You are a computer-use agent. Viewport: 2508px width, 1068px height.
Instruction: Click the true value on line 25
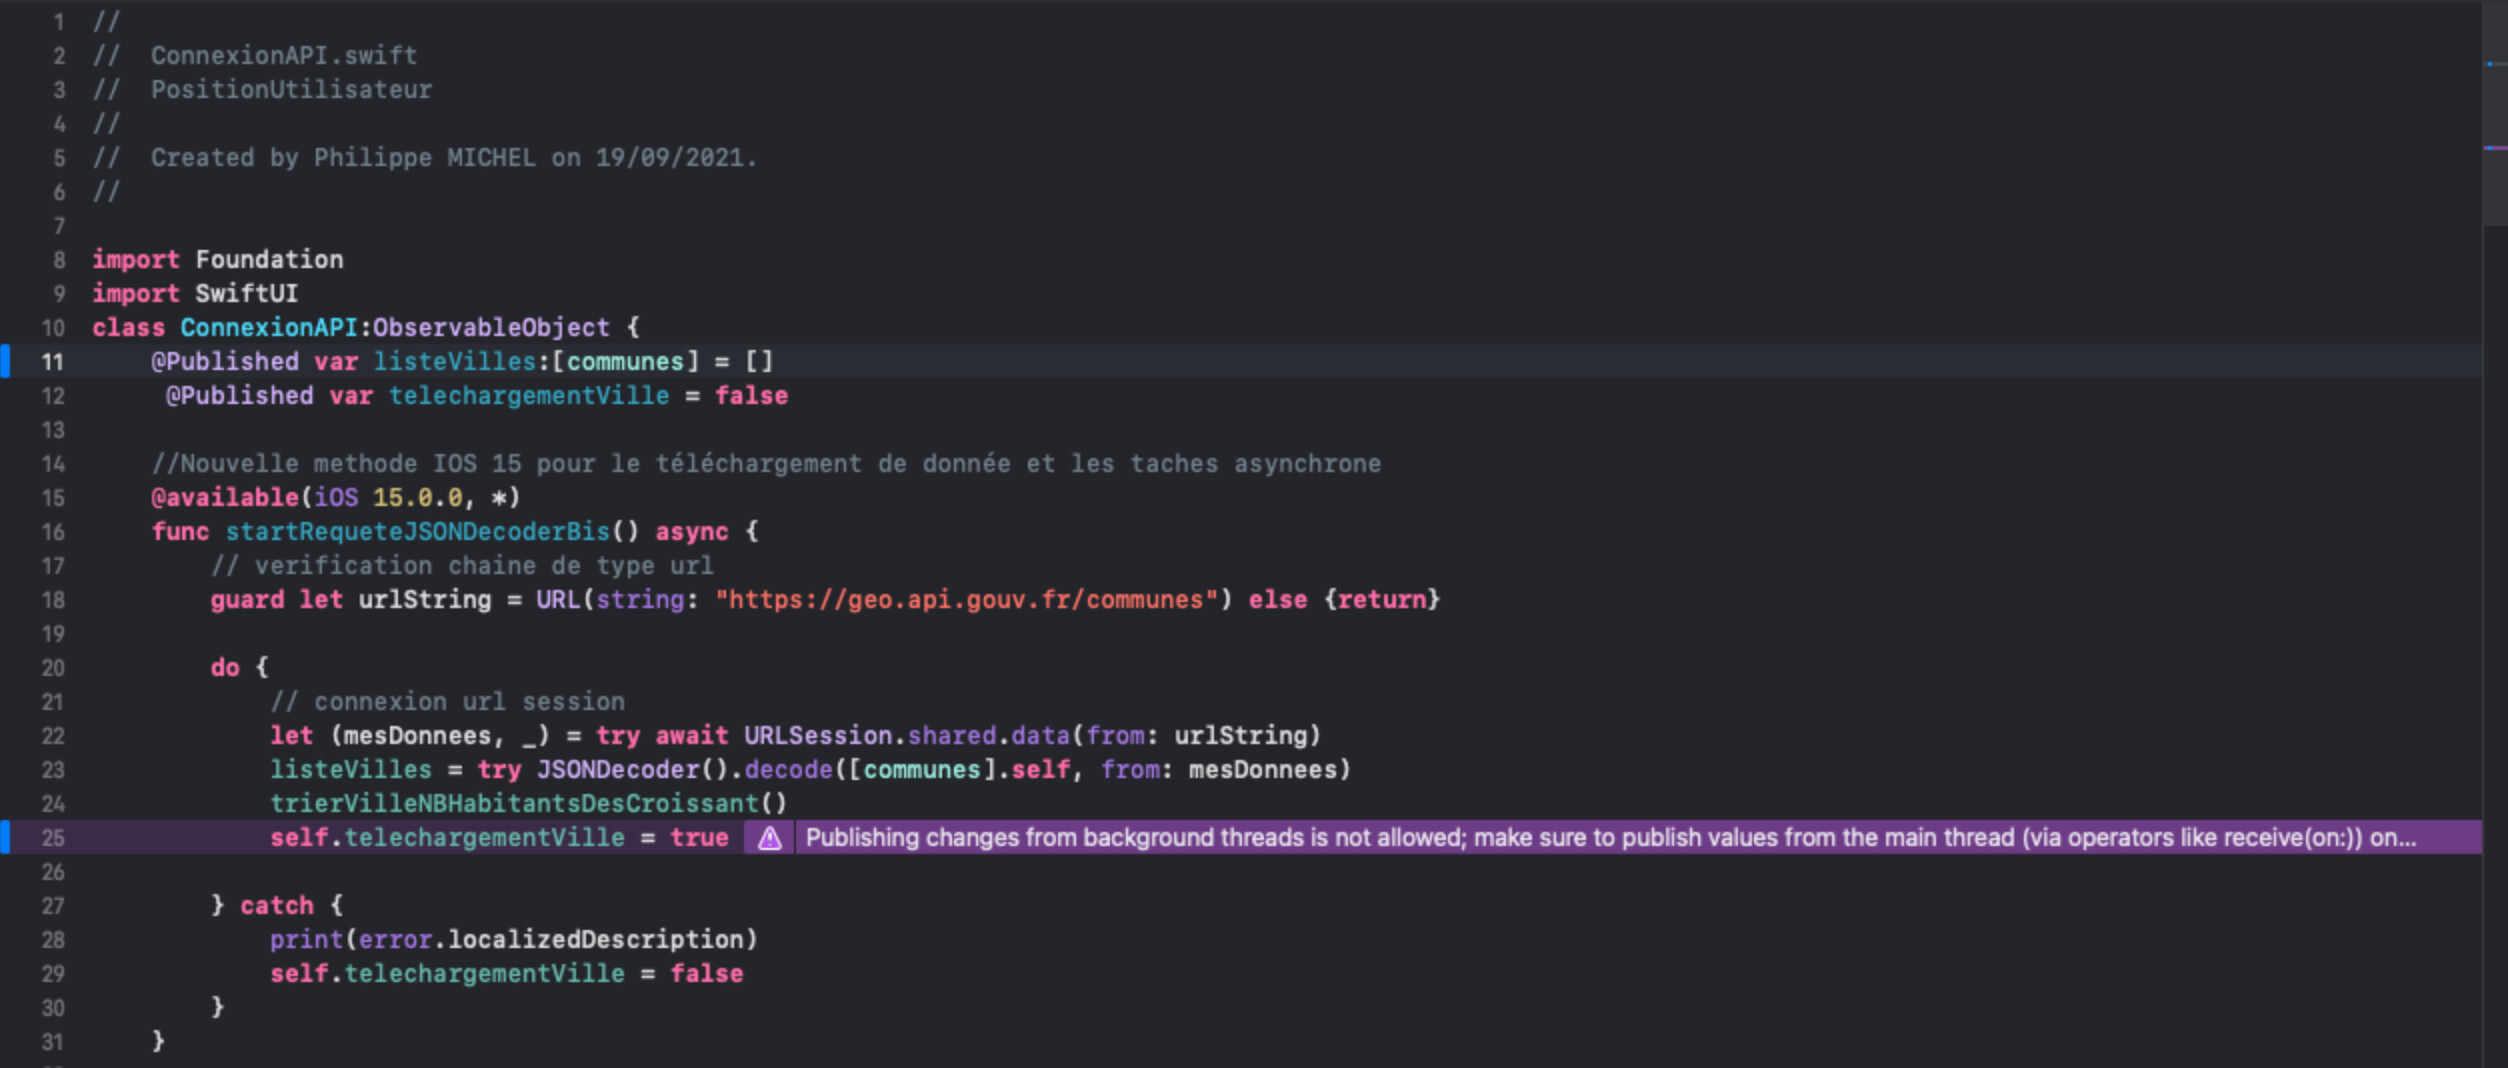pyautogui.click(x=699, y=838)
